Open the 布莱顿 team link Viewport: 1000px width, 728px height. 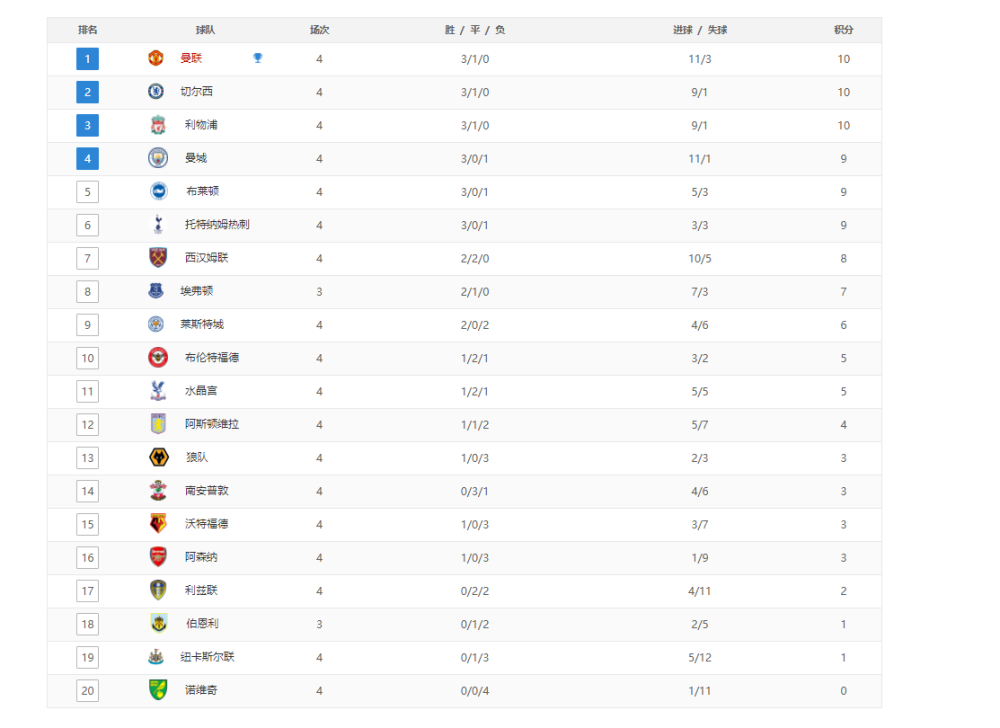[x=202, y=191]
